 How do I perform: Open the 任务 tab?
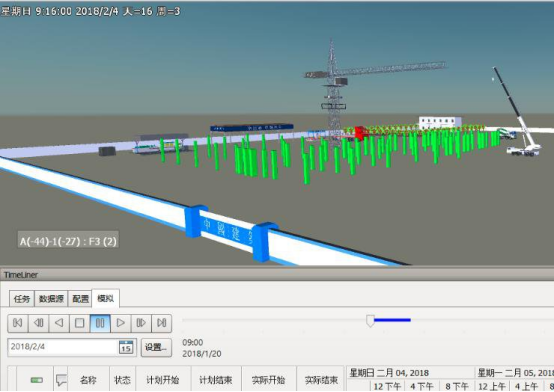point(22,299)
